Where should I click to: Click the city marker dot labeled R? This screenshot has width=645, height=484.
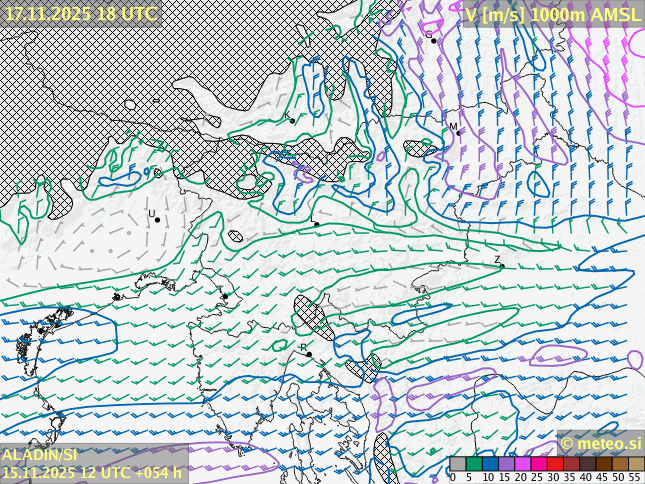(x=309, y=354)
